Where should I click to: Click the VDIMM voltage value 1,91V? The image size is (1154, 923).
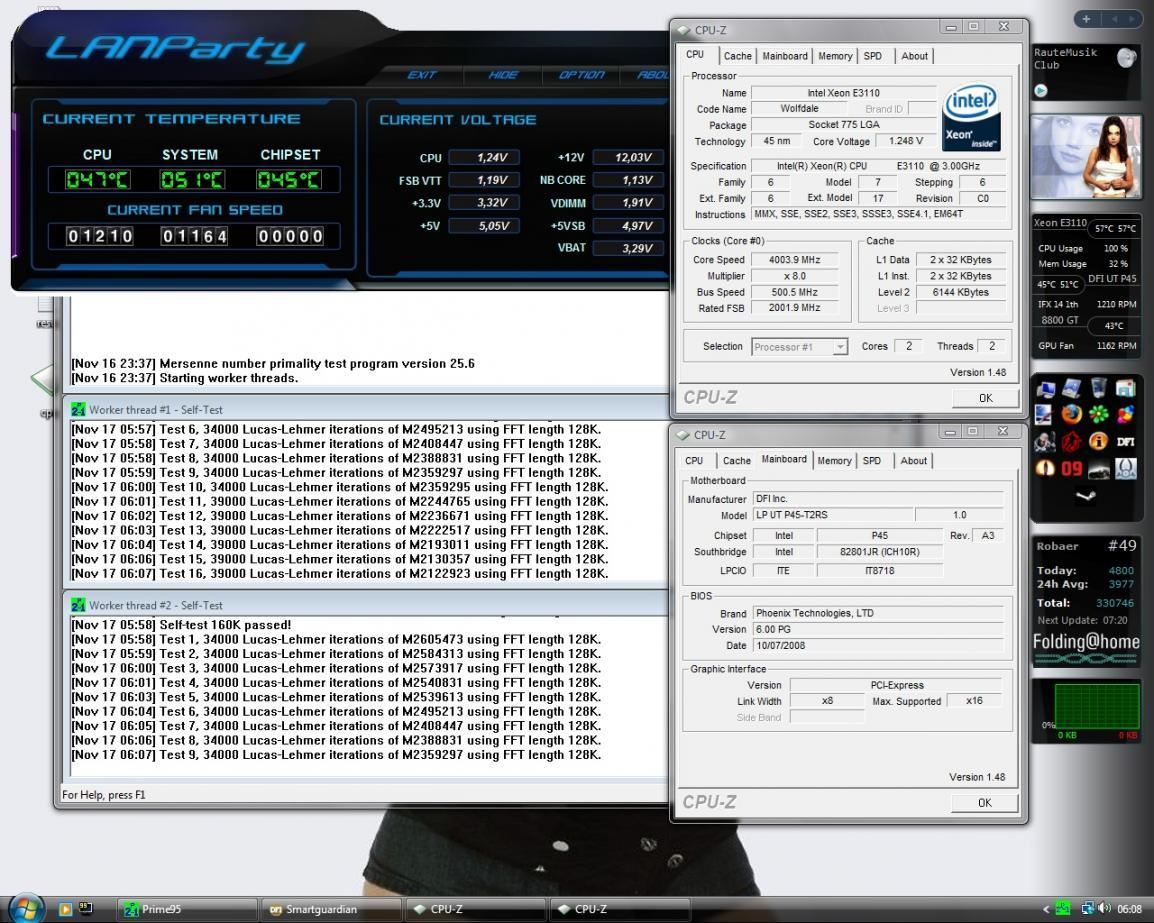tap(629, 203)
